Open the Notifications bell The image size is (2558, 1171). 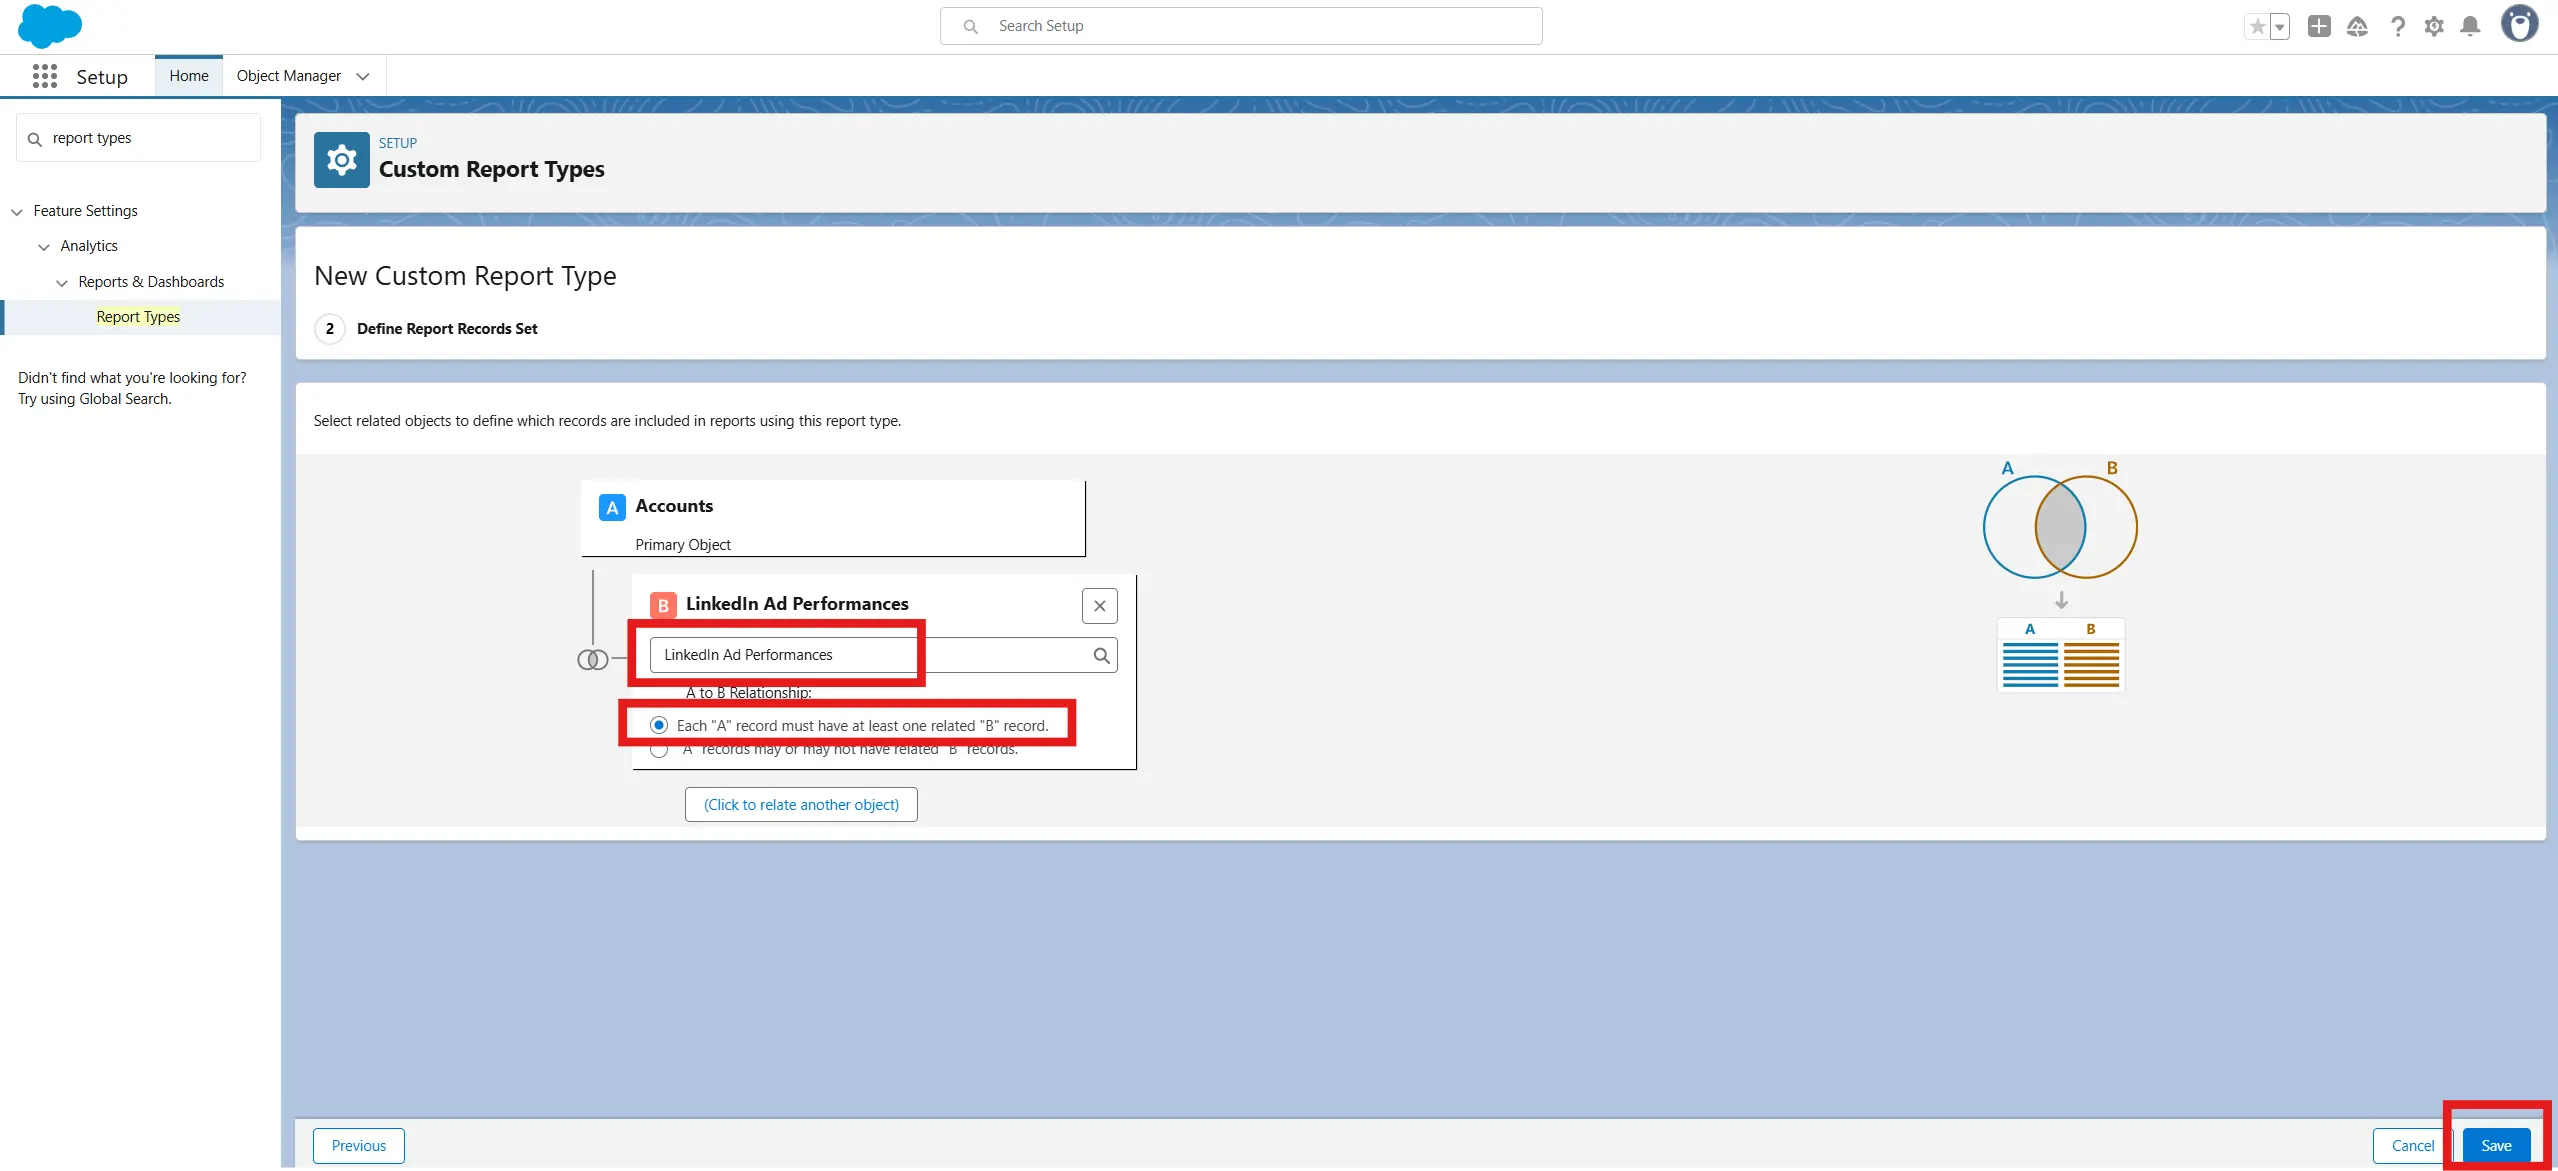click(x=2470, y=27)
